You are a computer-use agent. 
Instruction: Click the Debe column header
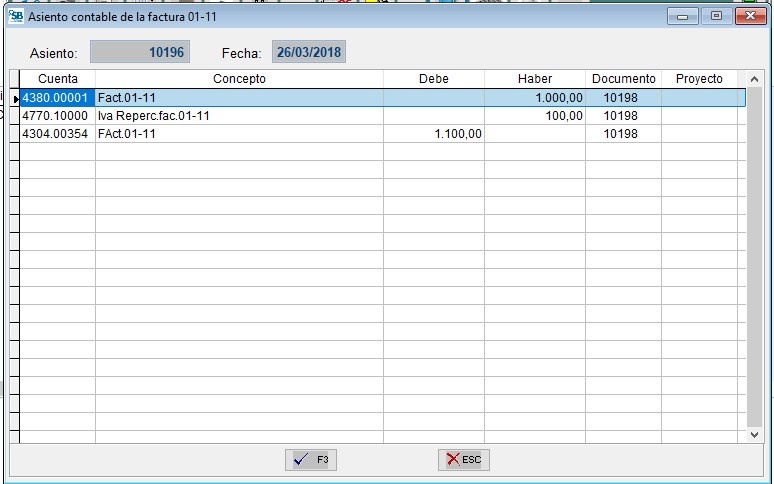click(434, 79)
